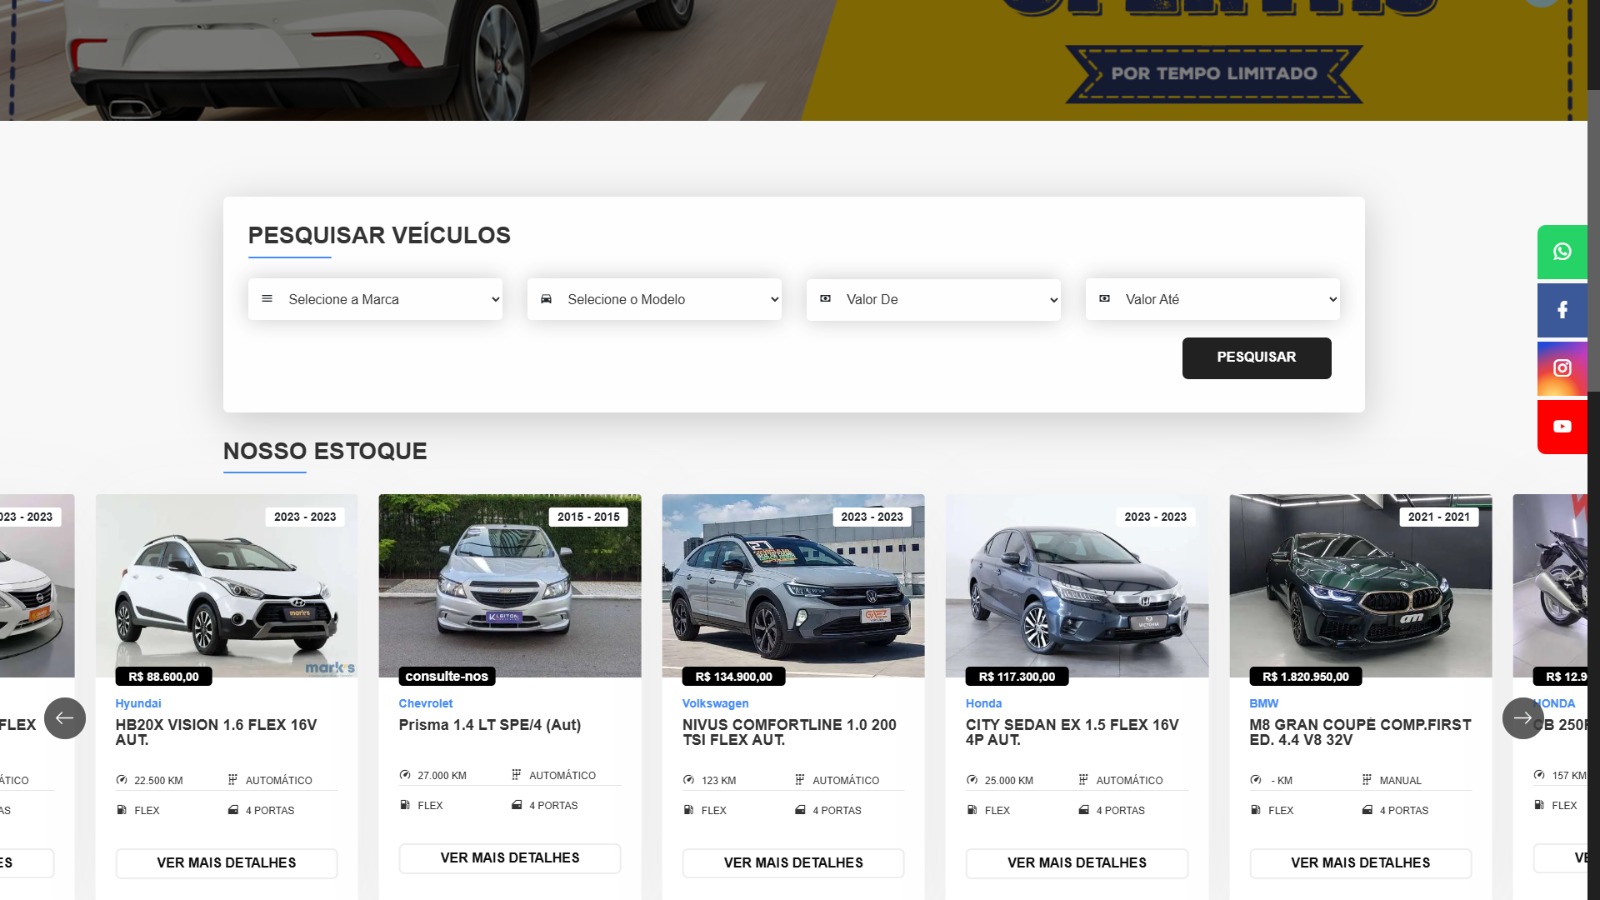Viewport: 1600px width, 900px height.
Task: View details of the Honda City Sedan
Action: coord(1077,863)
